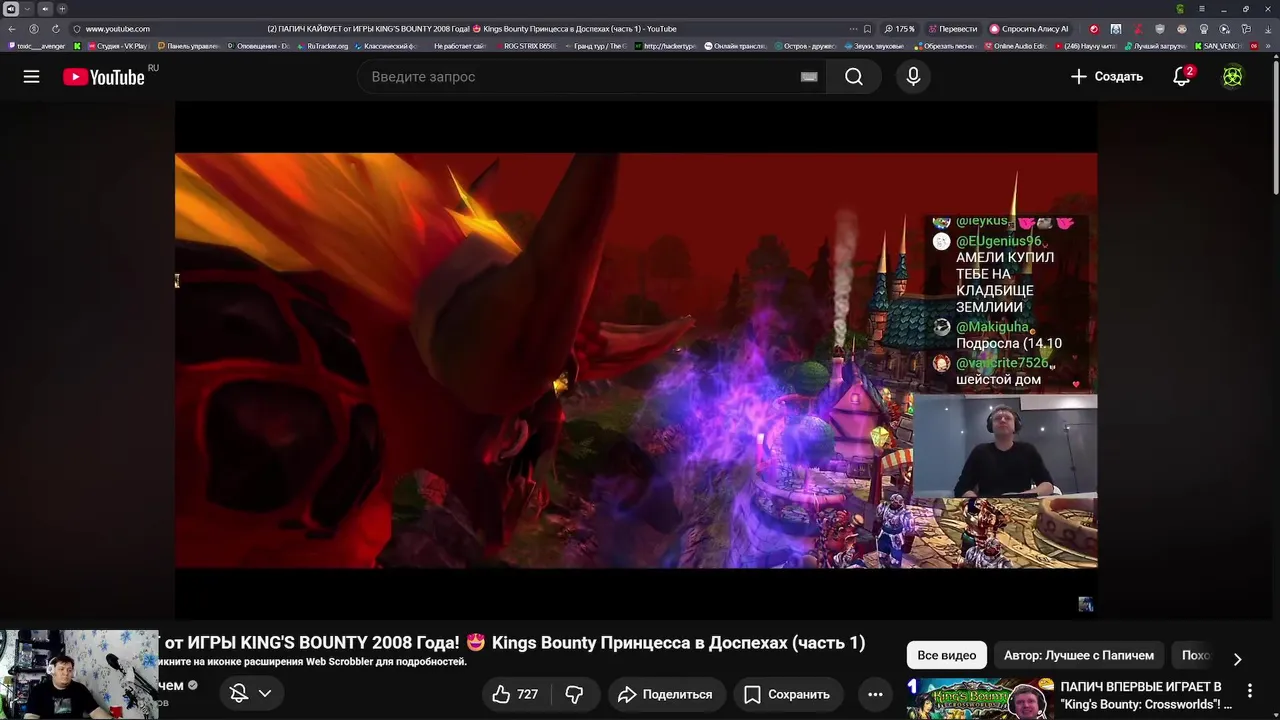Show next chips with the right arrow
1280x720 pixels.
tap(1237, 659)
